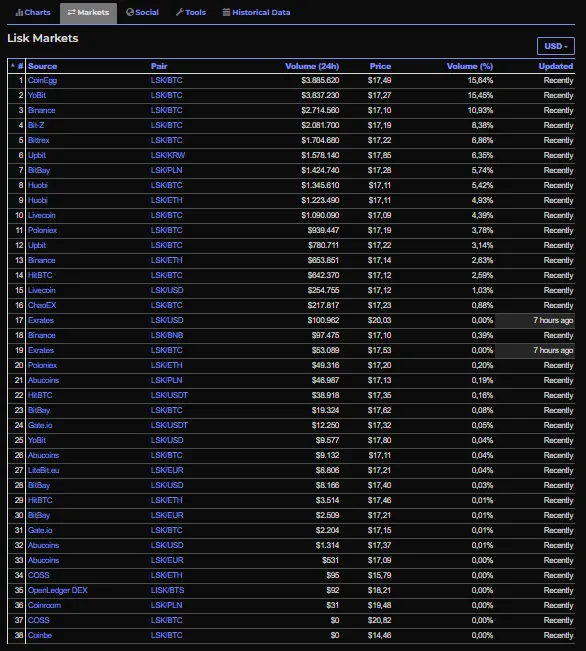Open Upbit link in row 6
Screen dimensions: 586x651
pyautogui.click(x=37, y=155)
